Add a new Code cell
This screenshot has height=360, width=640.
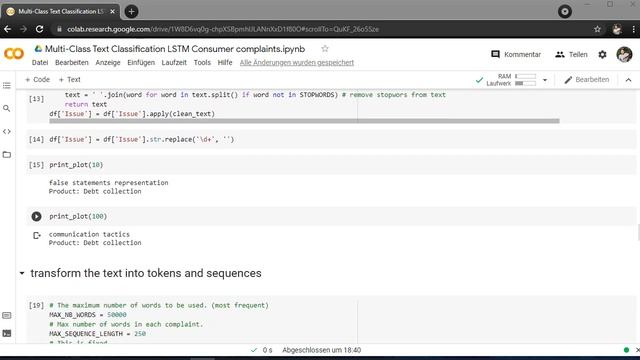[37, 80]
